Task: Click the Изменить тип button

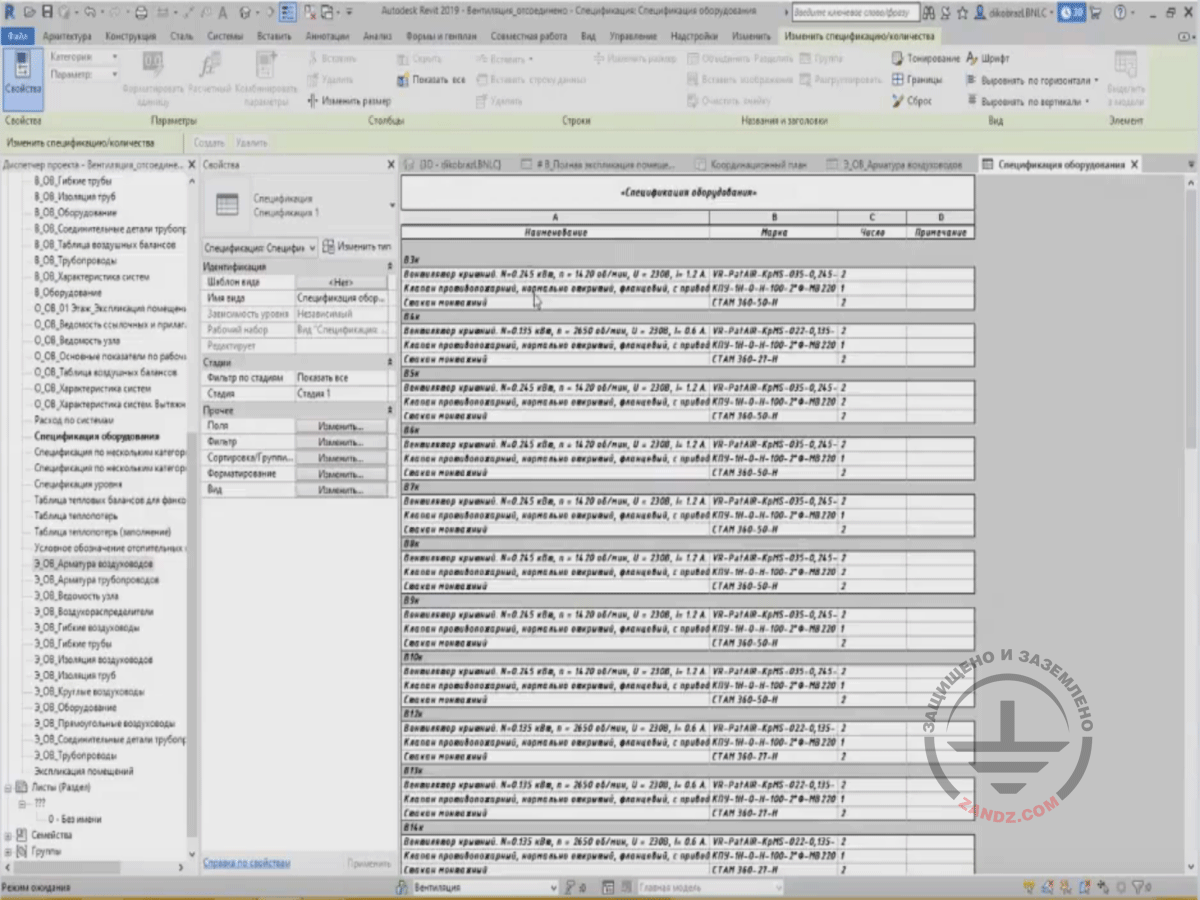Action: pos(357,246)
